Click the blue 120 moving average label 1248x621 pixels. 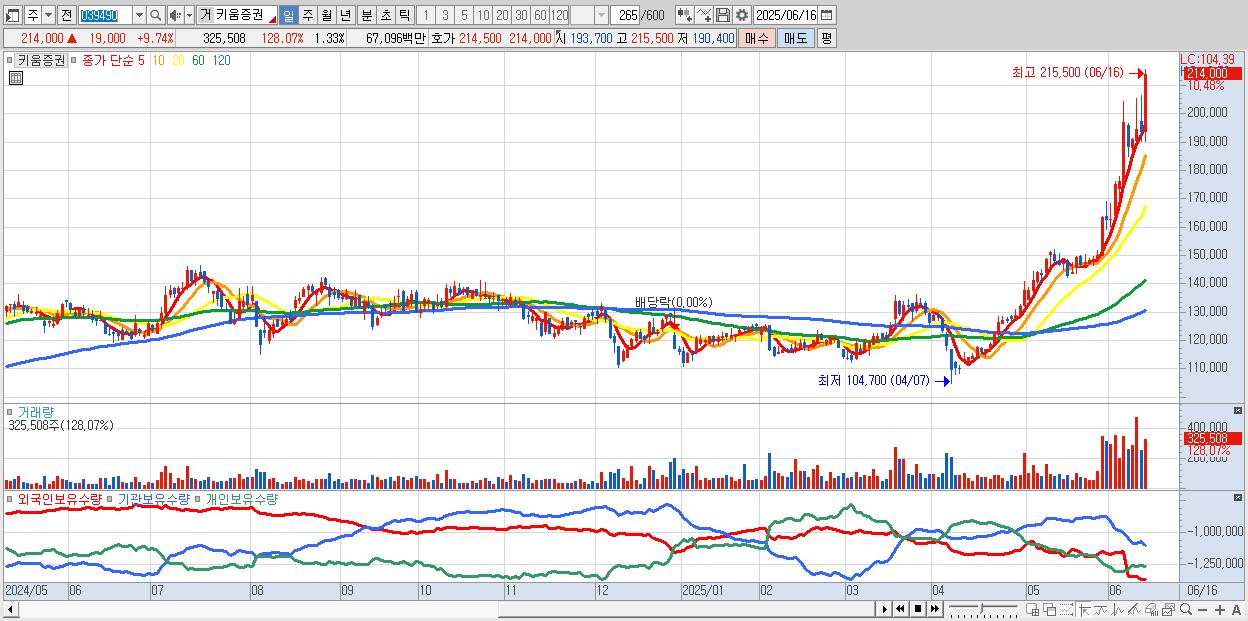[221, 60]
